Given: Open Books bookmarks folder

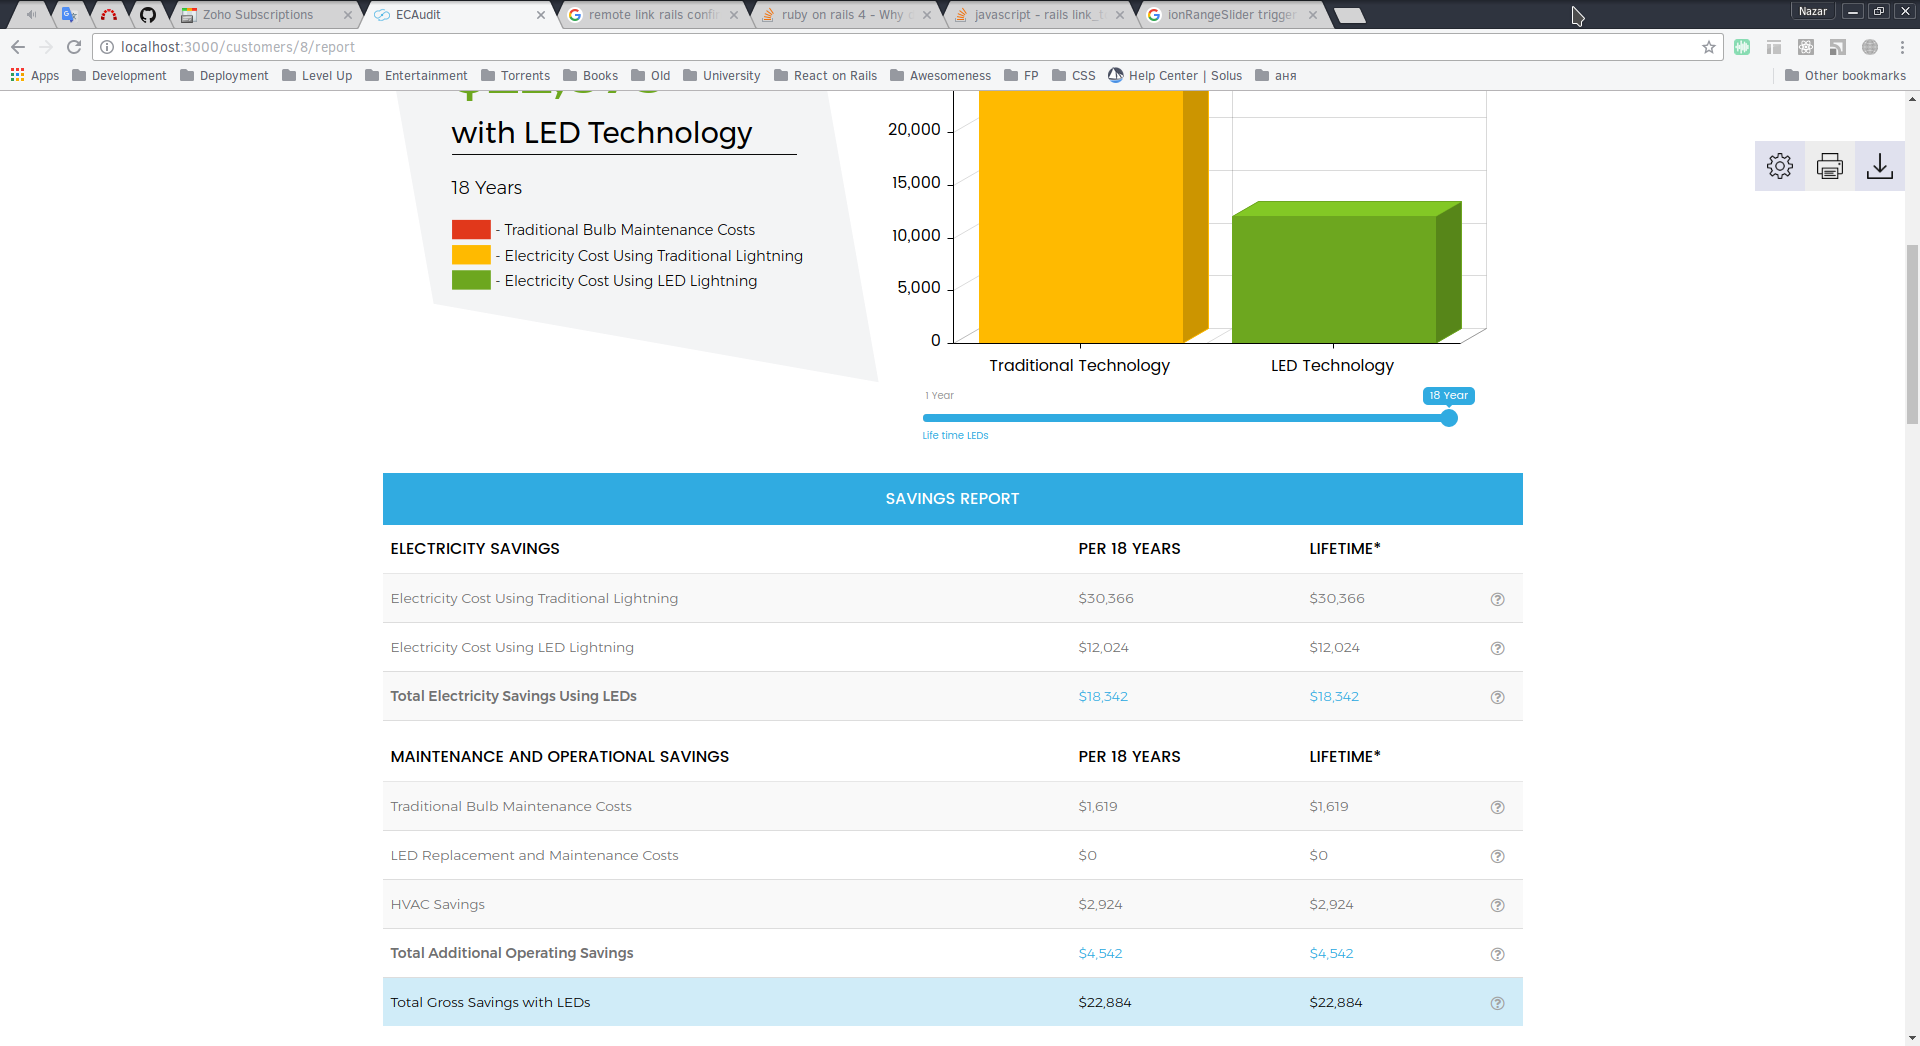Looking at the screenshot, I should pyautogui.click(x=590, y=76).
